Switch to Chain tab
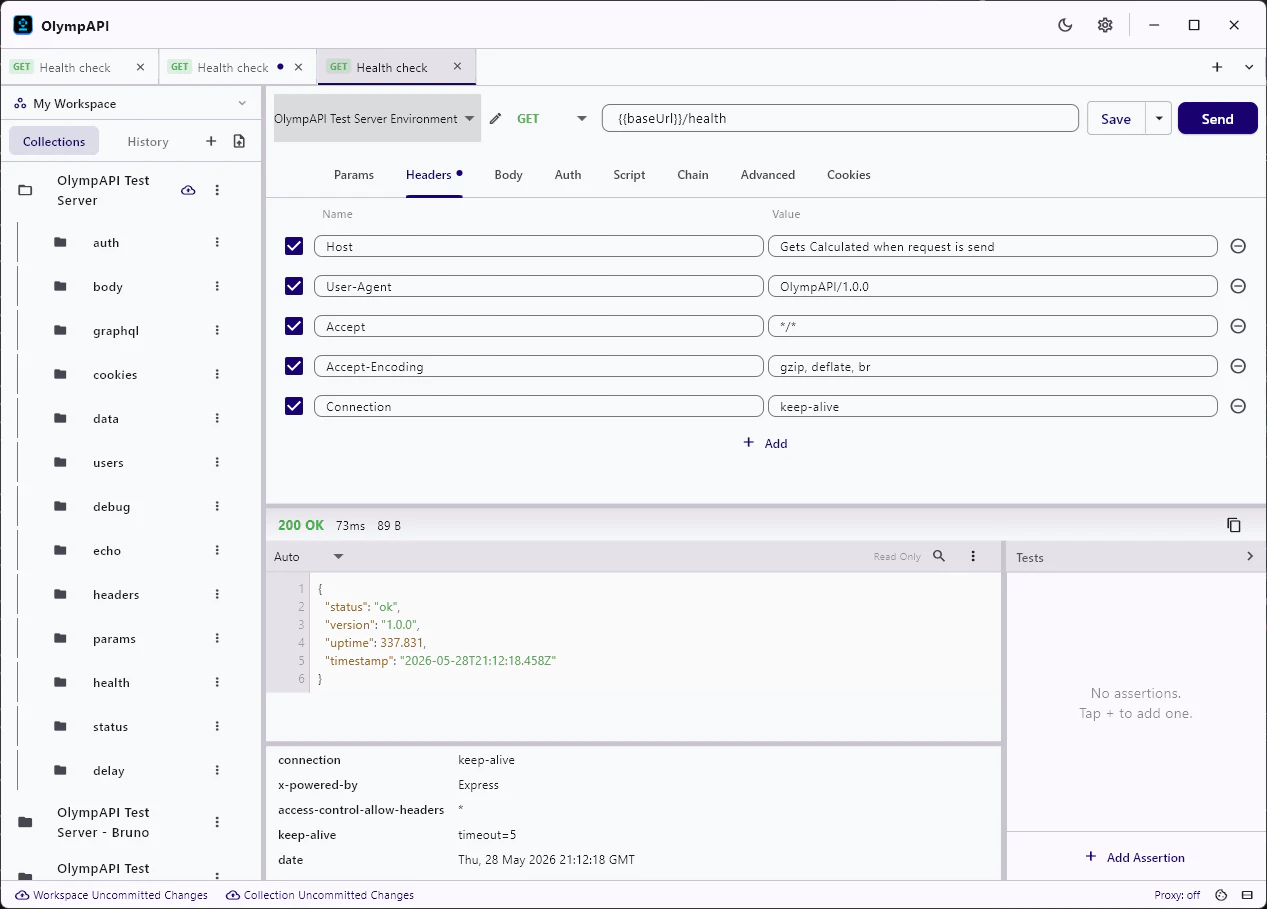The image size is (1267, 909). coord(693,174)
